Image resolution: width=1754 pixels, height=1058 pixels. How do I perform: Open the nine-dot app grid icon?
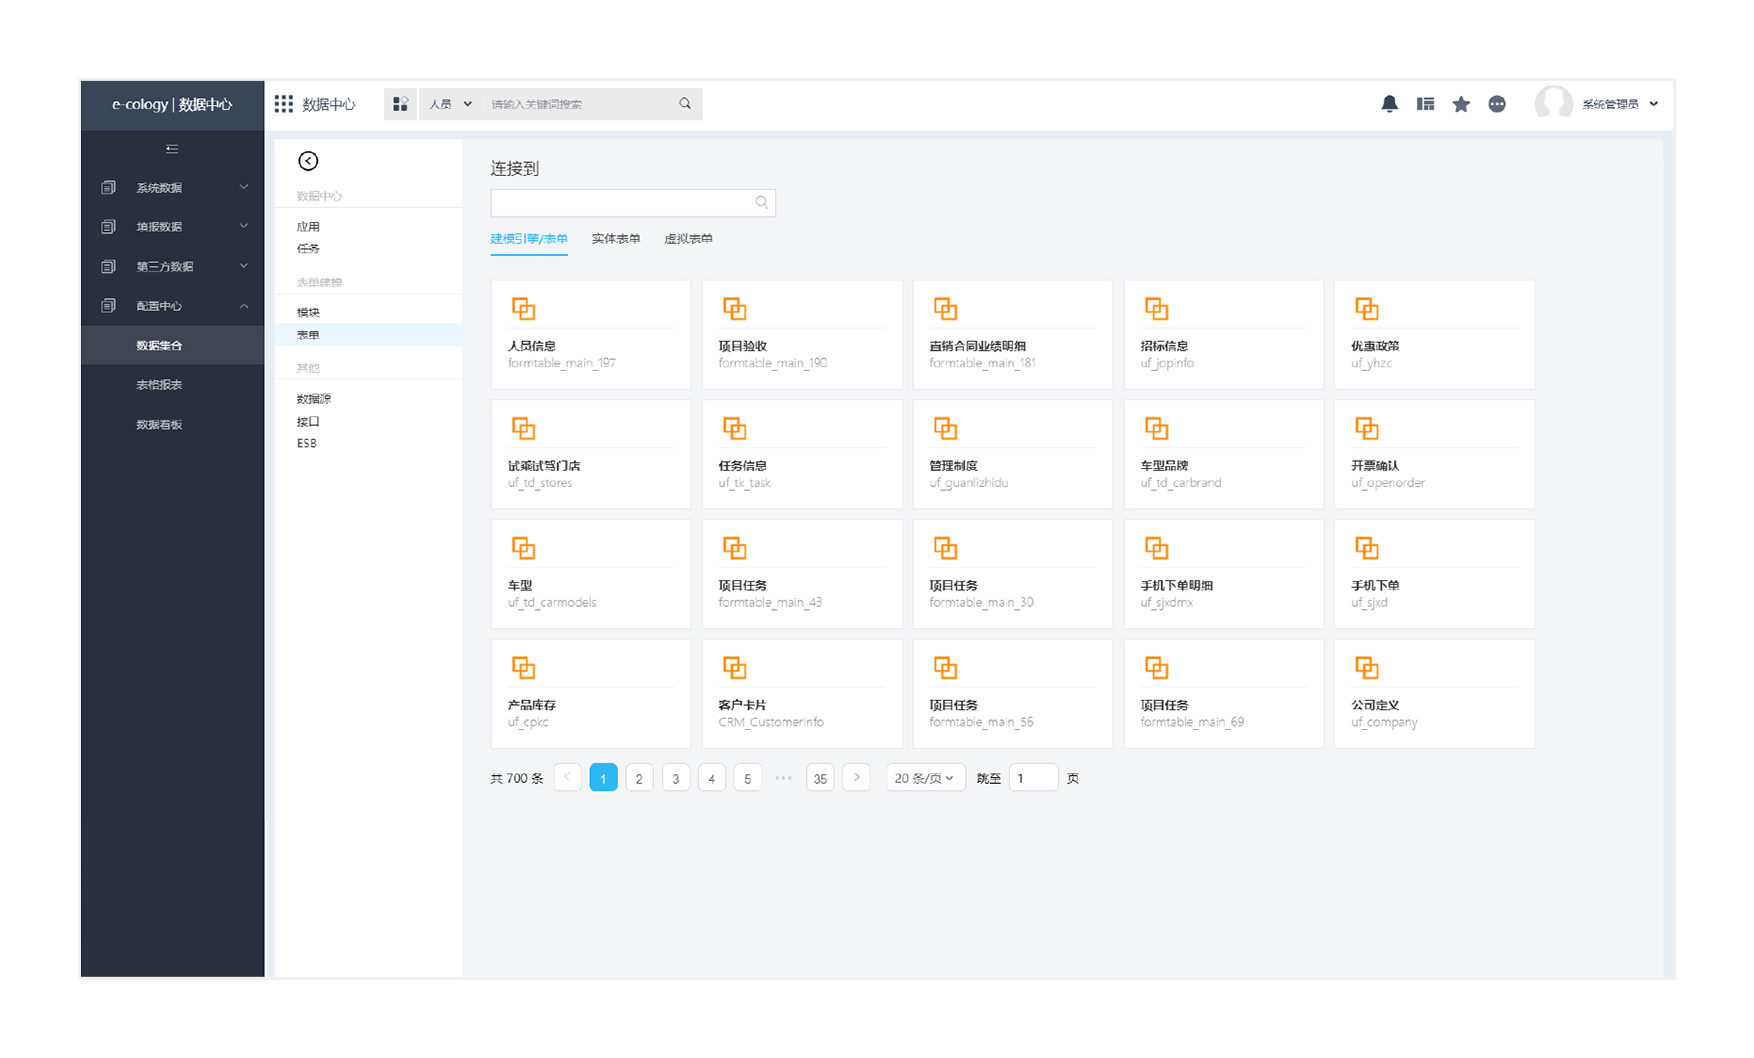pyautogui.click(x=284, y=104)
